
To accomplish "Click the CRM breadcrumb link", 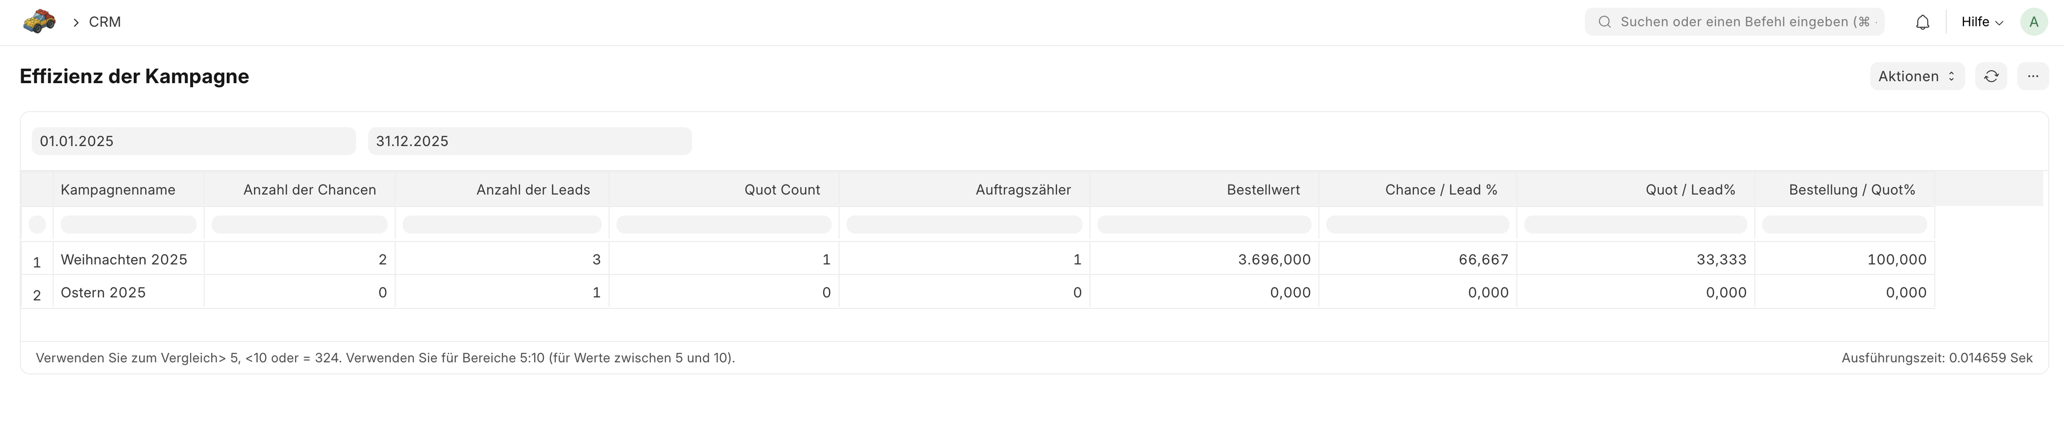I will 105,22.
